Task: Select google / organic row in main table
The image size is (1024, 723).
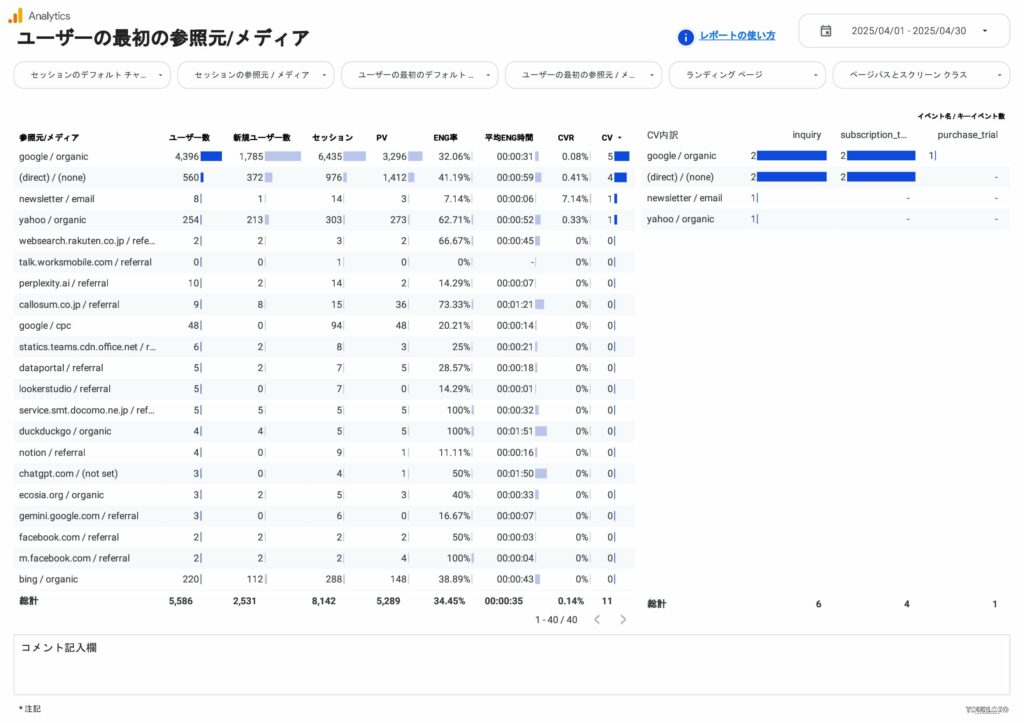Action: coord(325,157)
